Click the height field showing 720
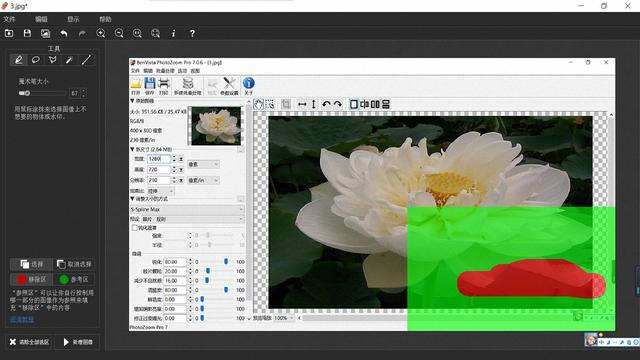 (158, 169)
